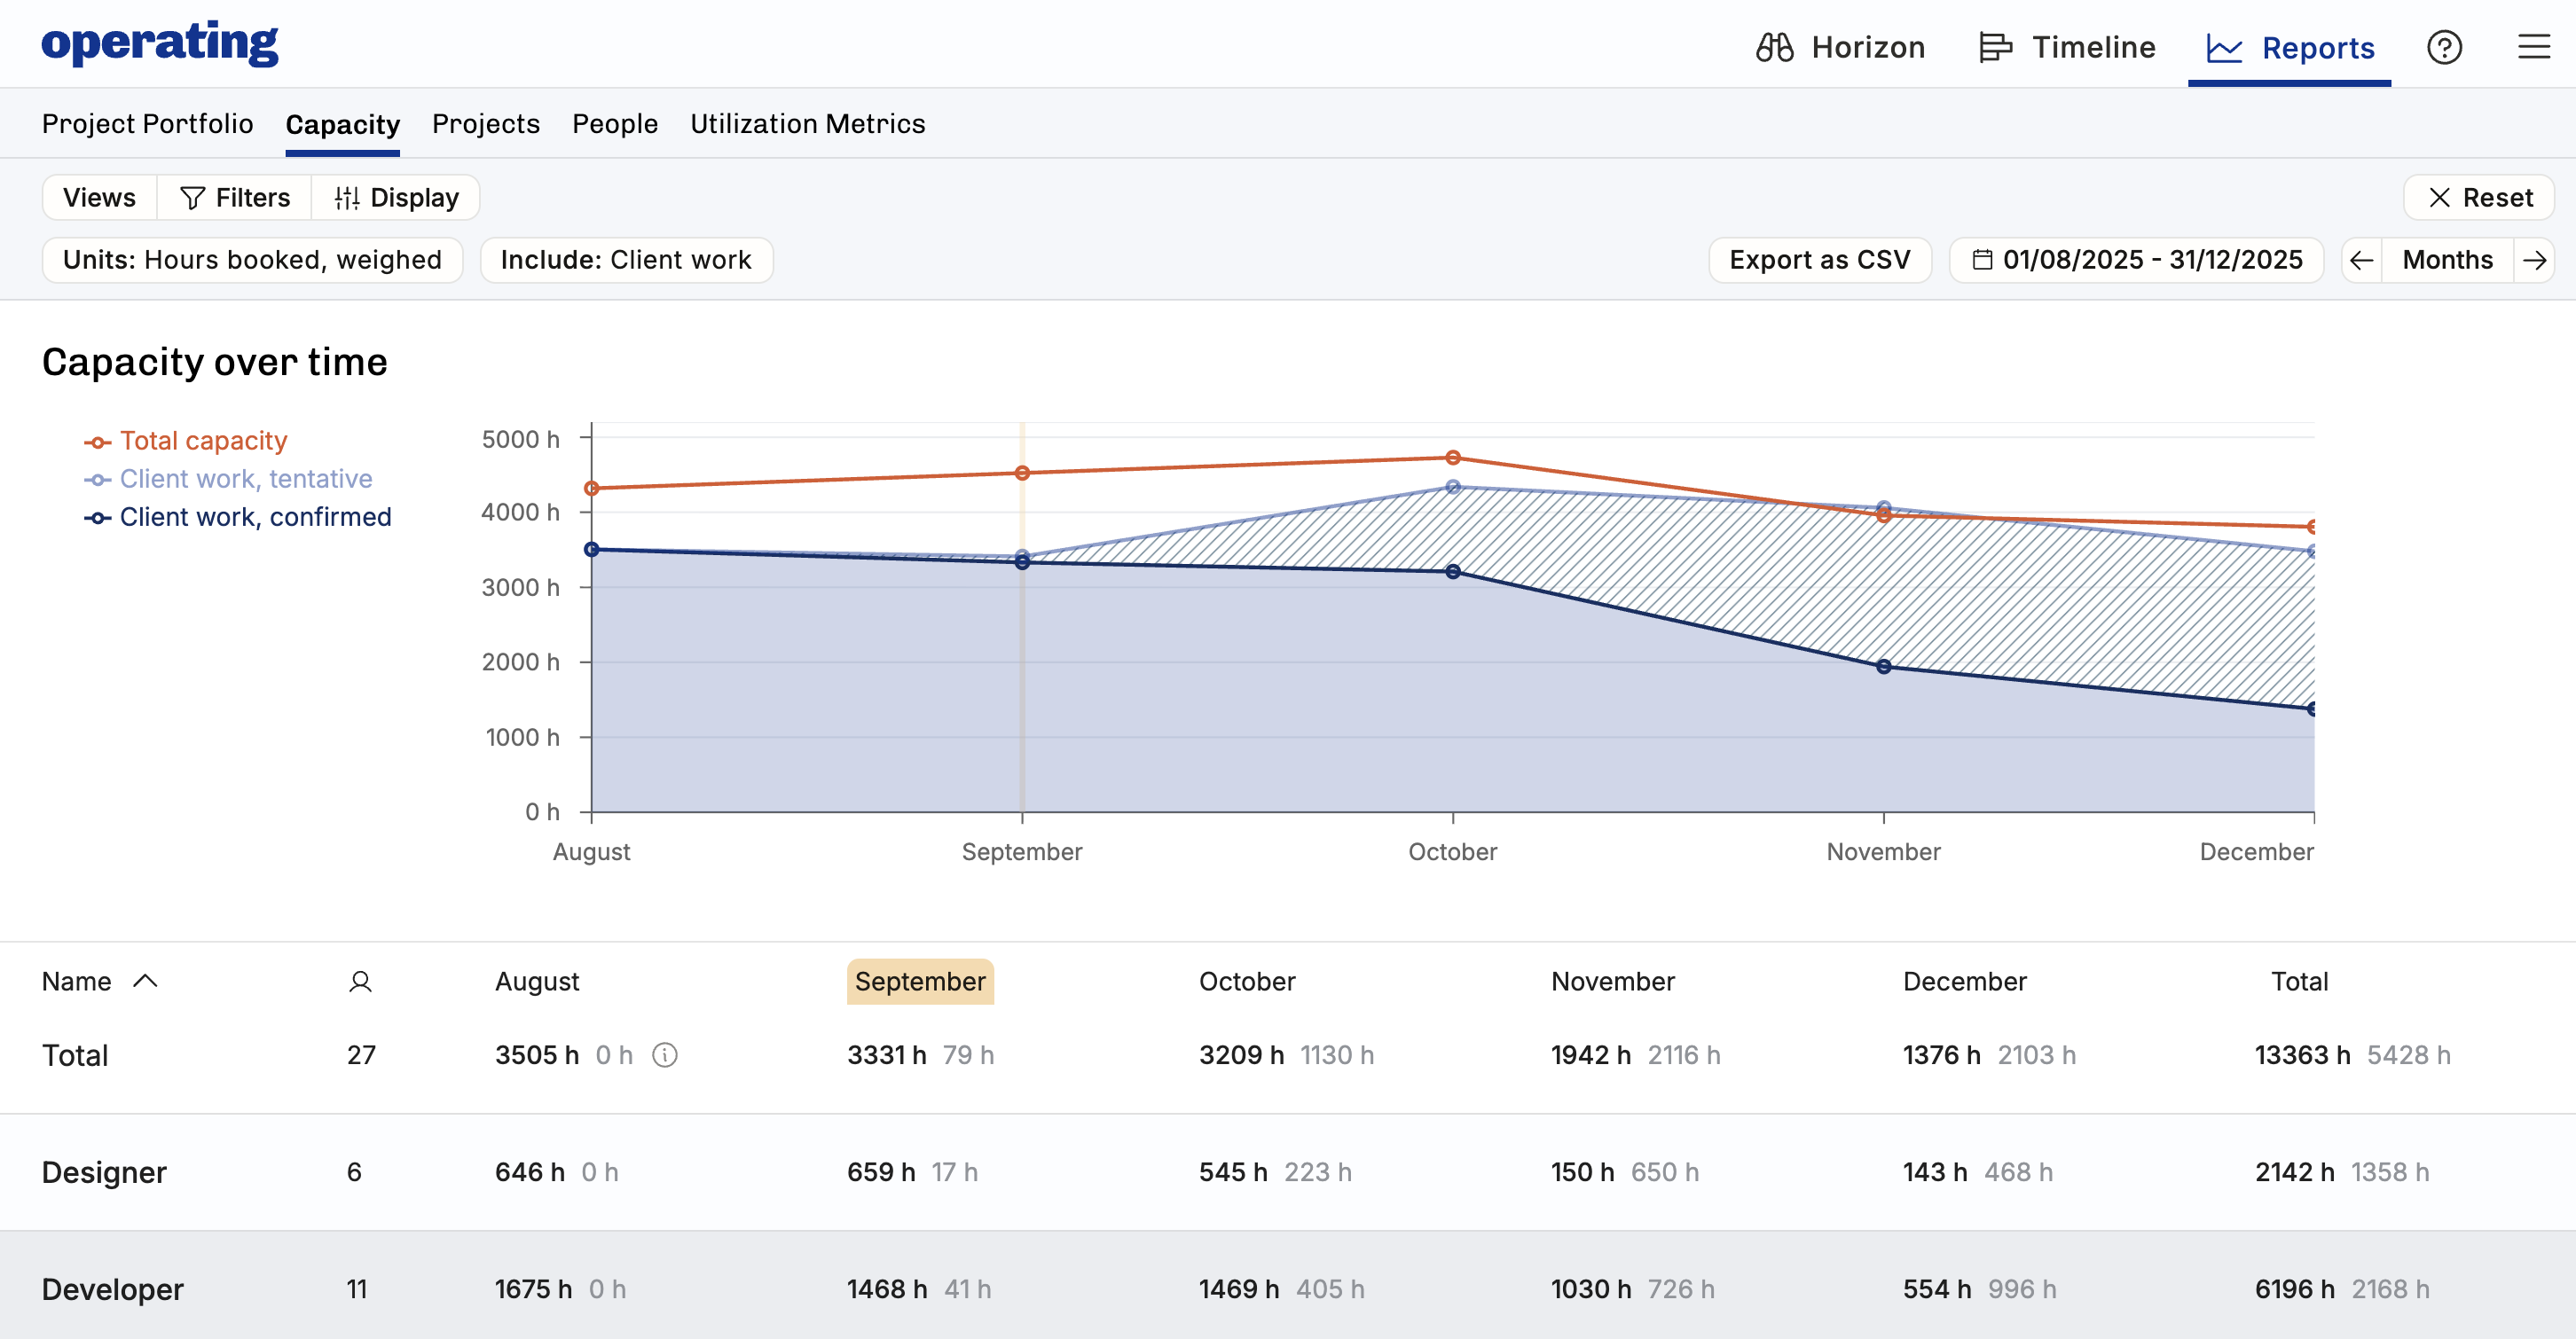
Task: Switch to Capacity tab
Action: tap(343, 124)
